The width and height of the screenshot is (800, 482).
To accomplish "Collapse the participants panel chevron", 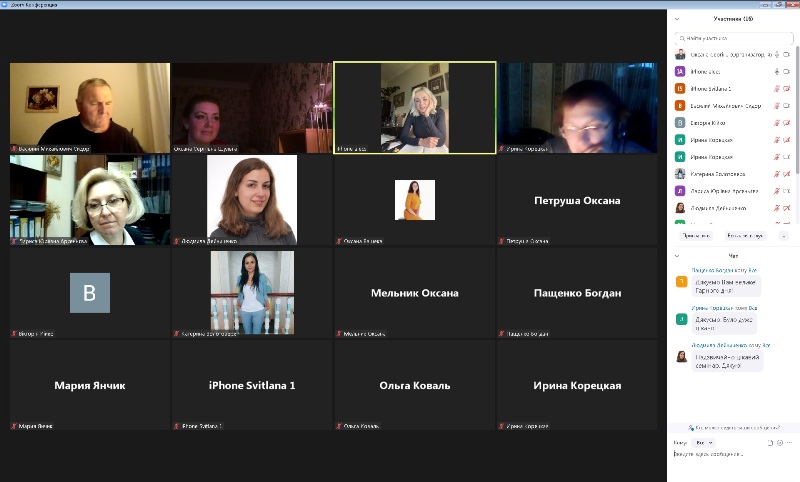I will pyautogui.click(x=677, y=19).
